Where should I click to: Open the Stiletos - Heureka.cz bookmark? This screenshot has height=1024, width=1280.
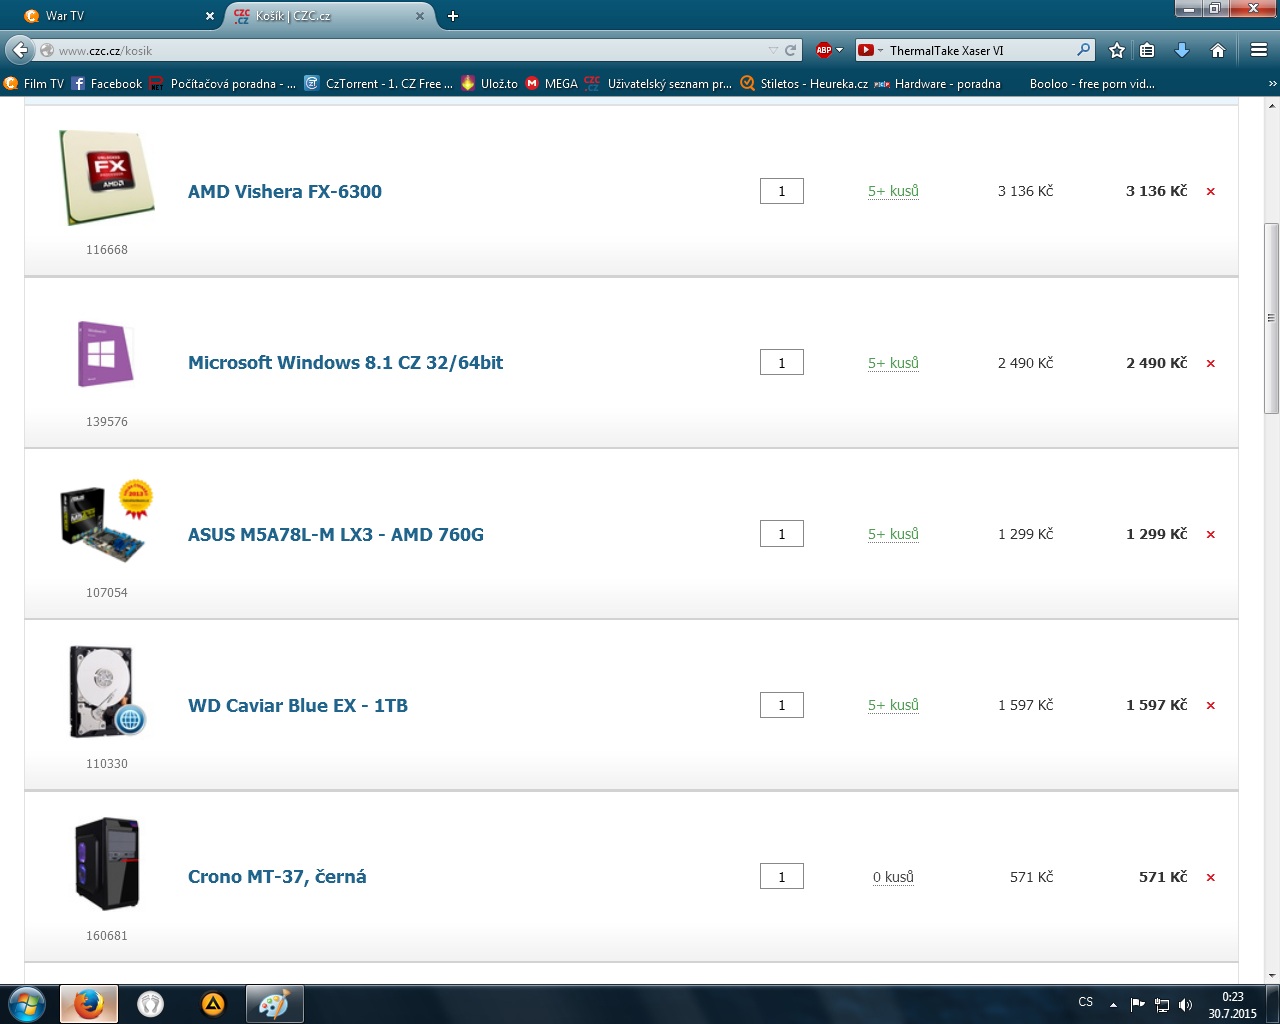(x=804, y=84)
